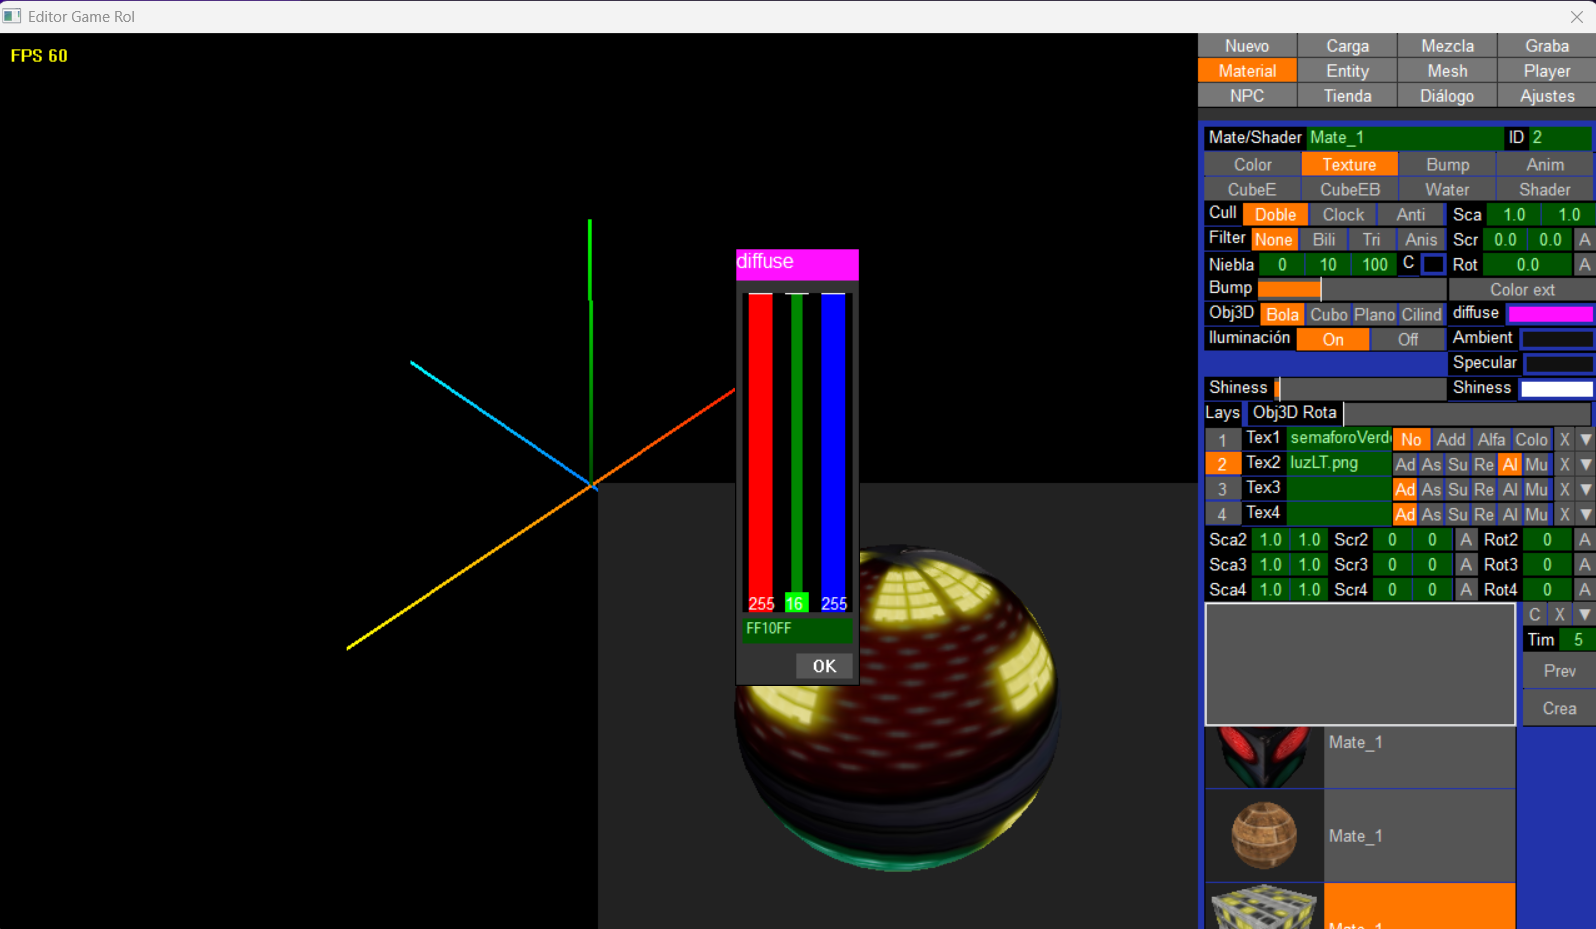Set Cull mode to Clock
This screenshot has width=1596, height=929.
[1342, 215]
